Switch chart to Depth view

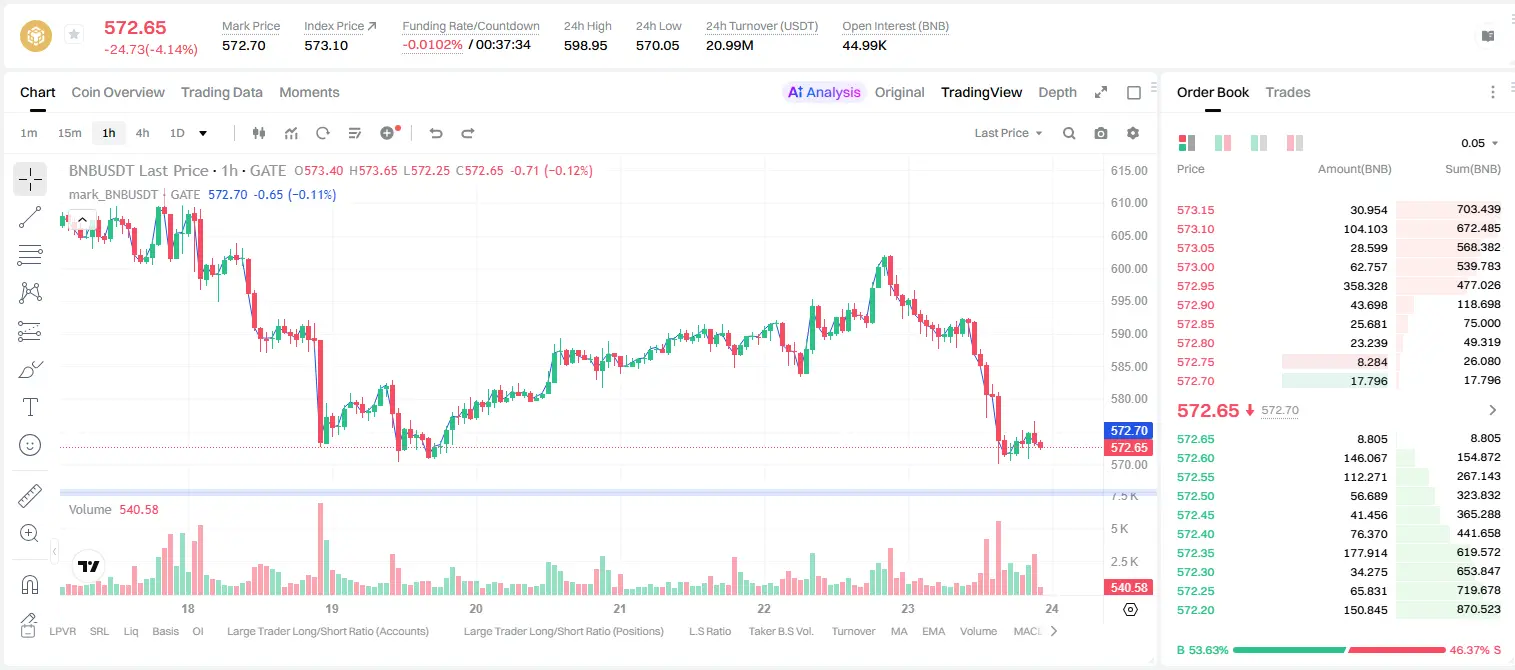point(1057,92)
